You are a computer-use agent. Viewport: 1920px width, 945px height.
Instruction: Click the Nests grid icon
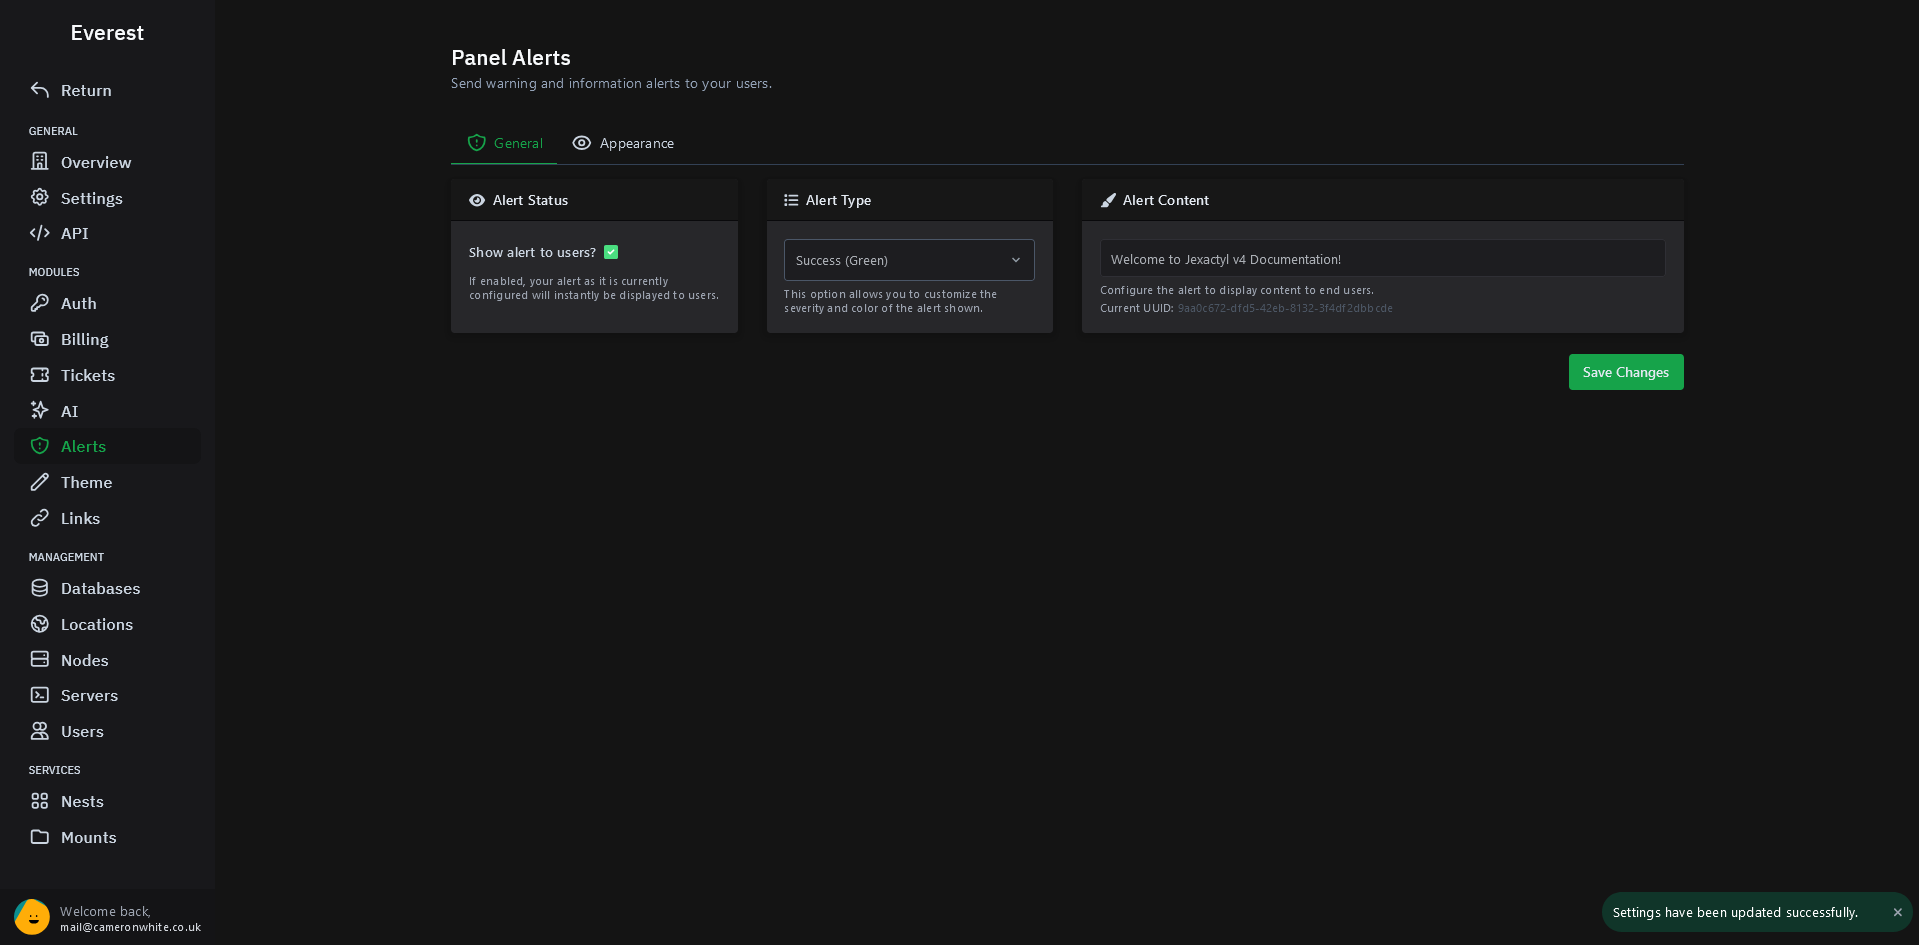[x=40, y=801]
